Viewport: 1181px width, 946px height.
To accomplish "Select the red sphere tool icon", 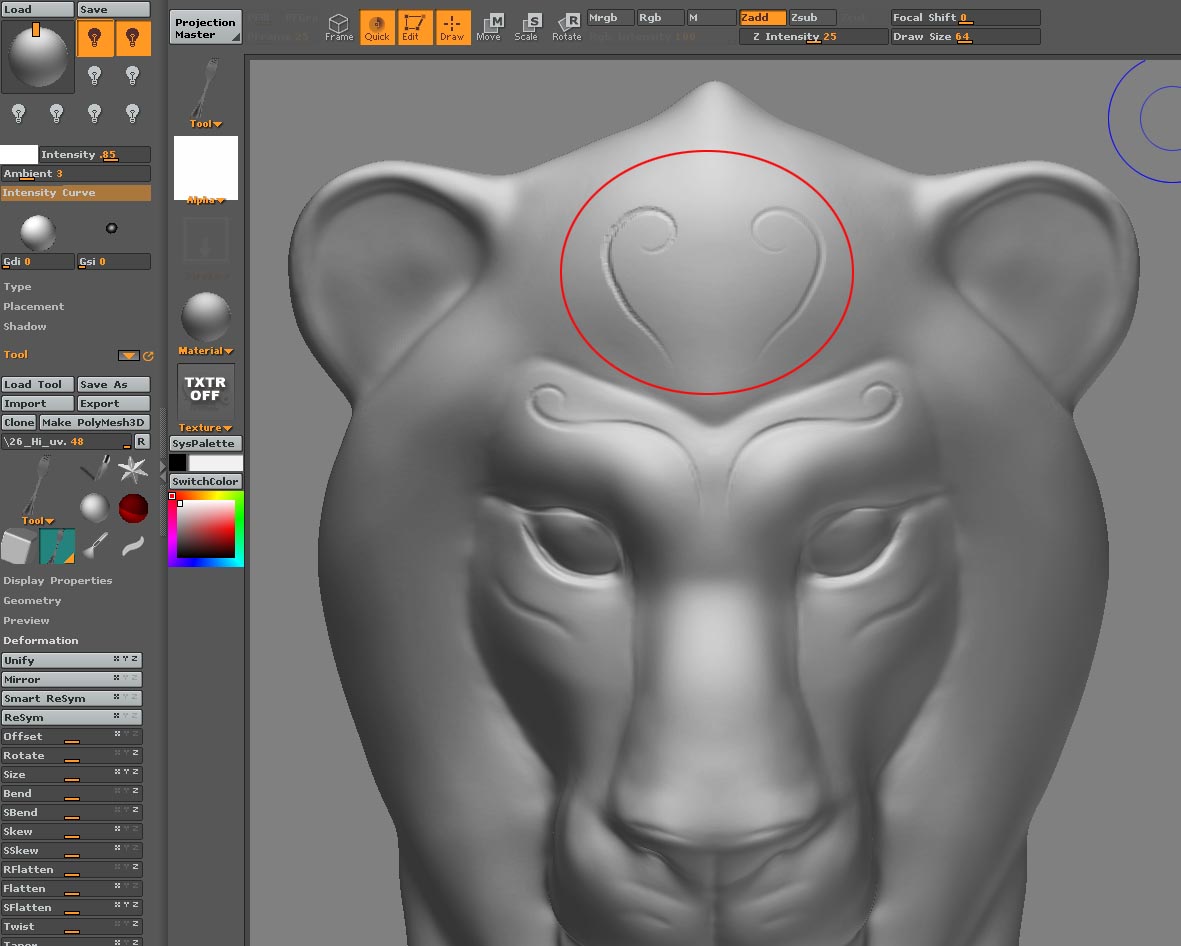I will [x=133, y=508].
